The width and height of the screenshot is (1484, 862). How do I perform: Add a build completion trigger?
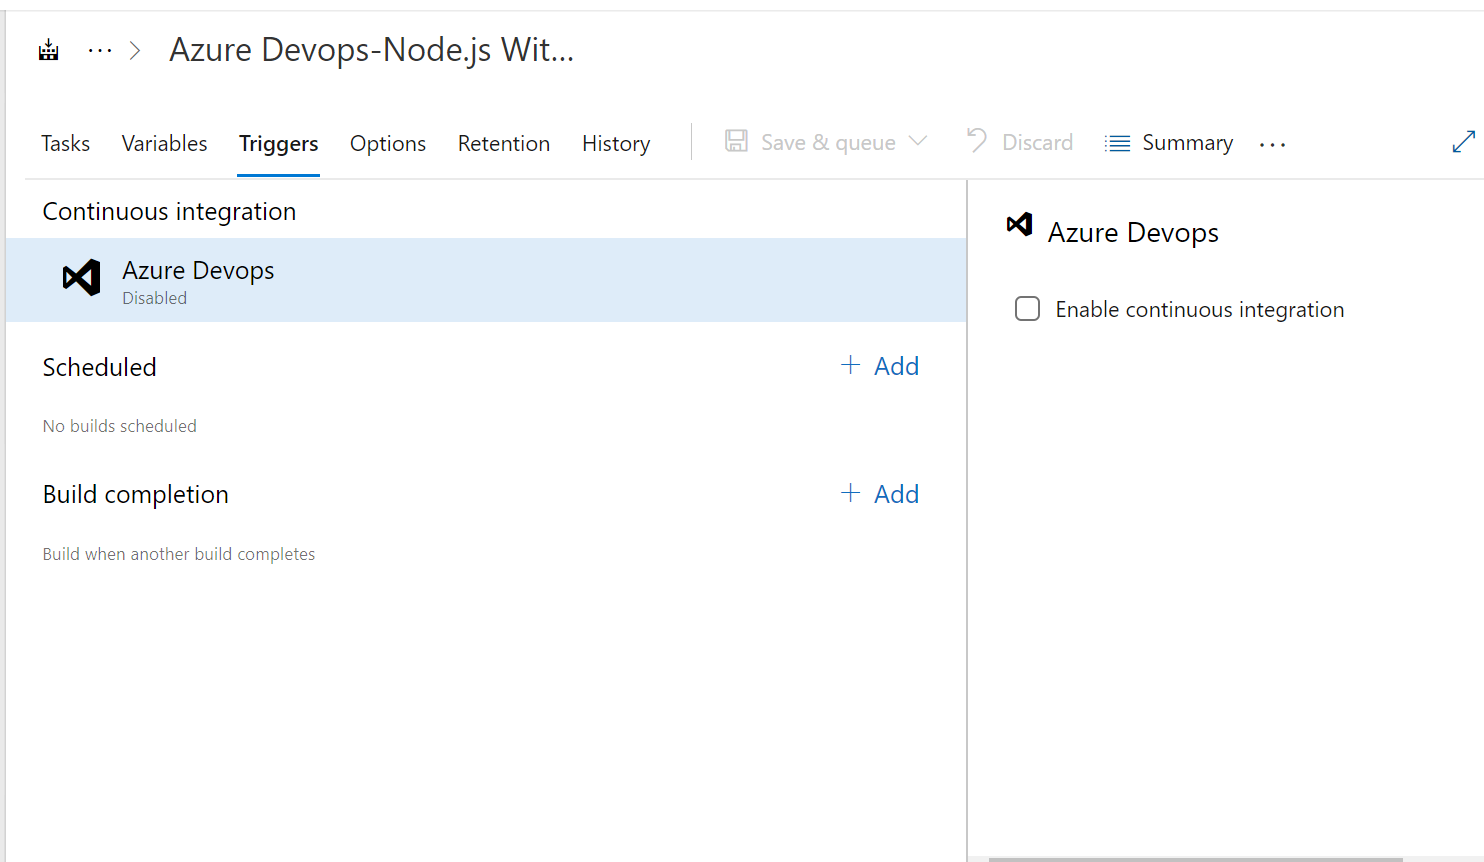tap(896, 493)
